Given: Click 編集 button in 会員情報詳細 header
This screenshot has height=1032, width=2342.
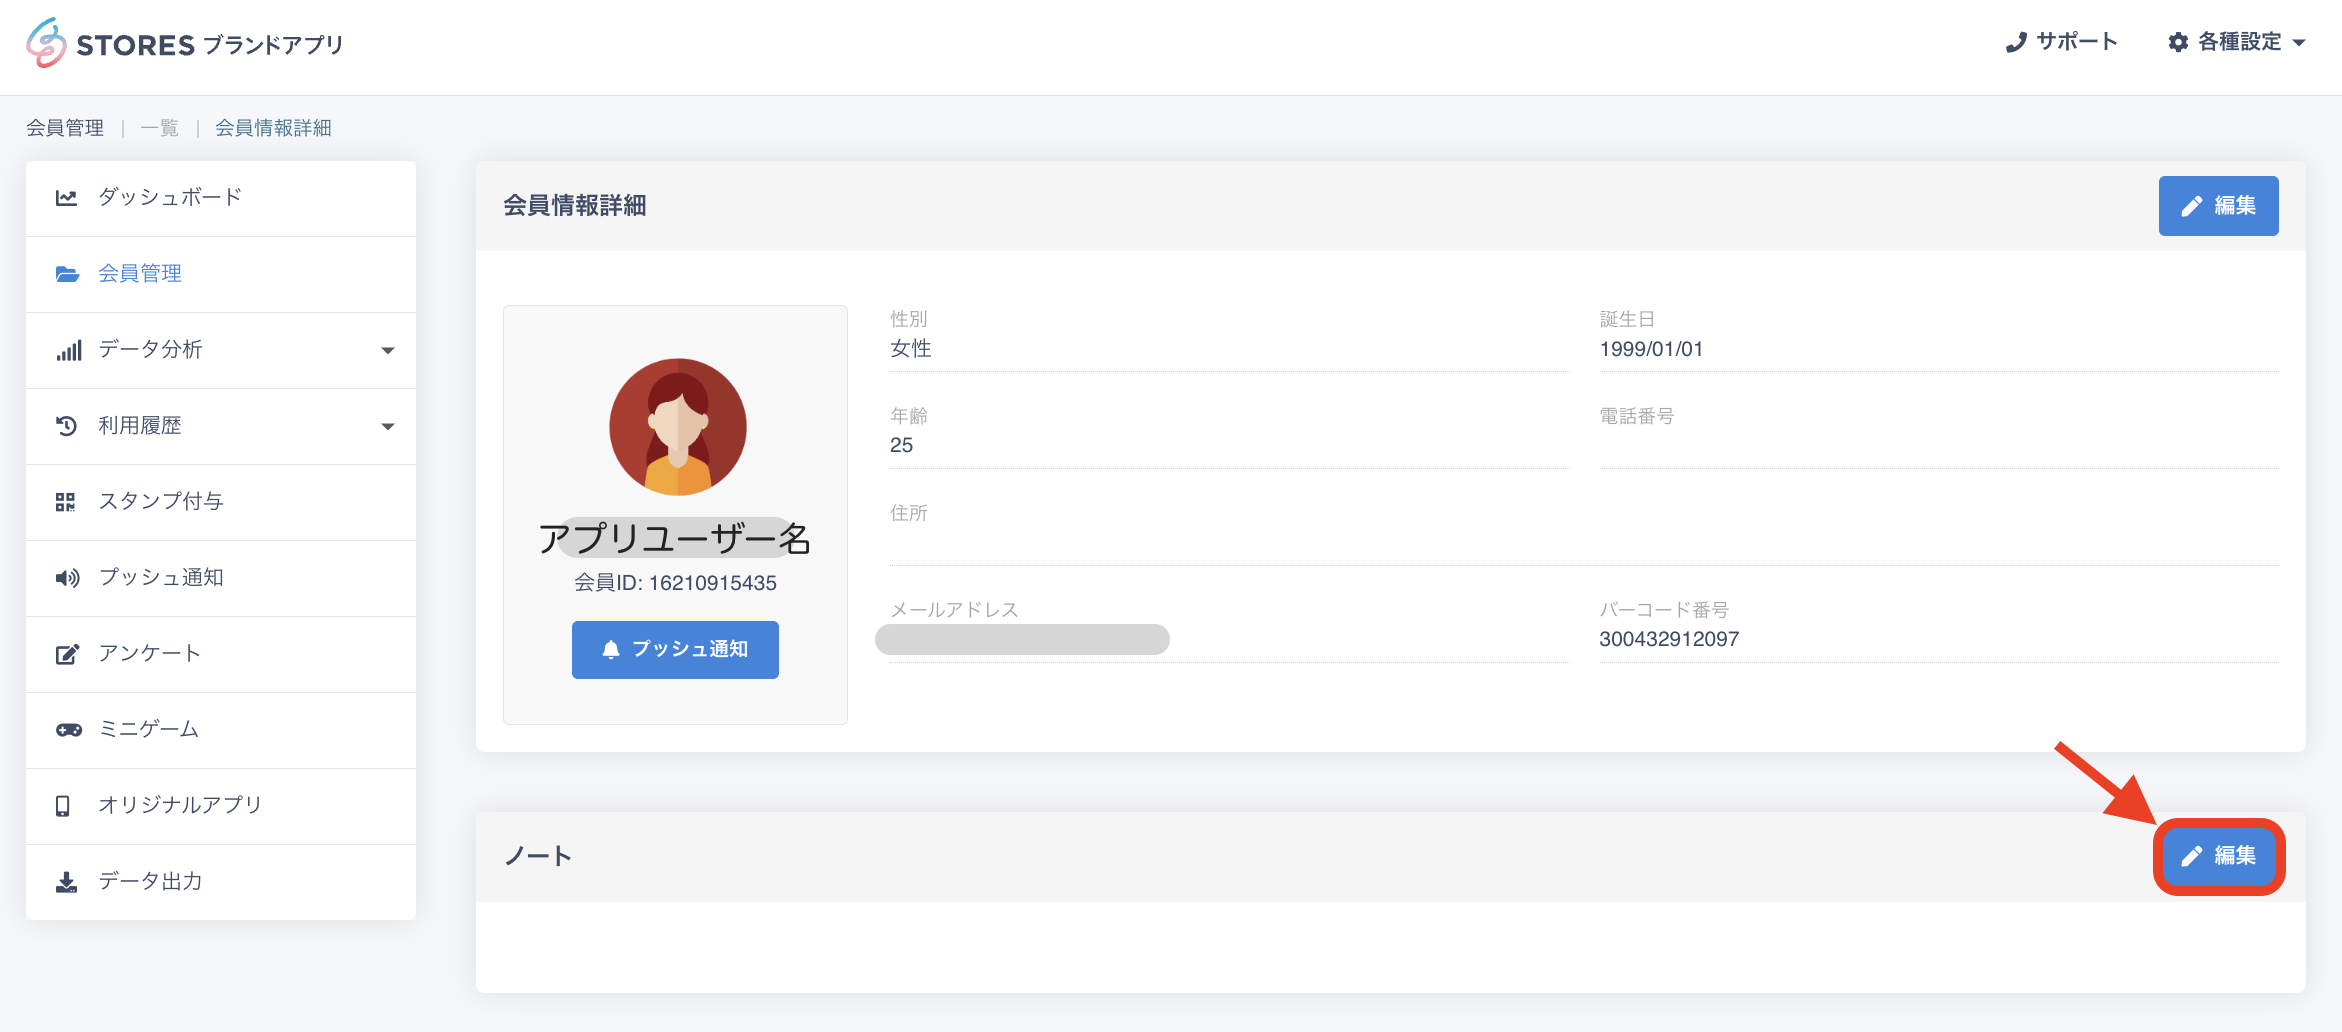Looking at the screenshot, I should point(2218,206).
